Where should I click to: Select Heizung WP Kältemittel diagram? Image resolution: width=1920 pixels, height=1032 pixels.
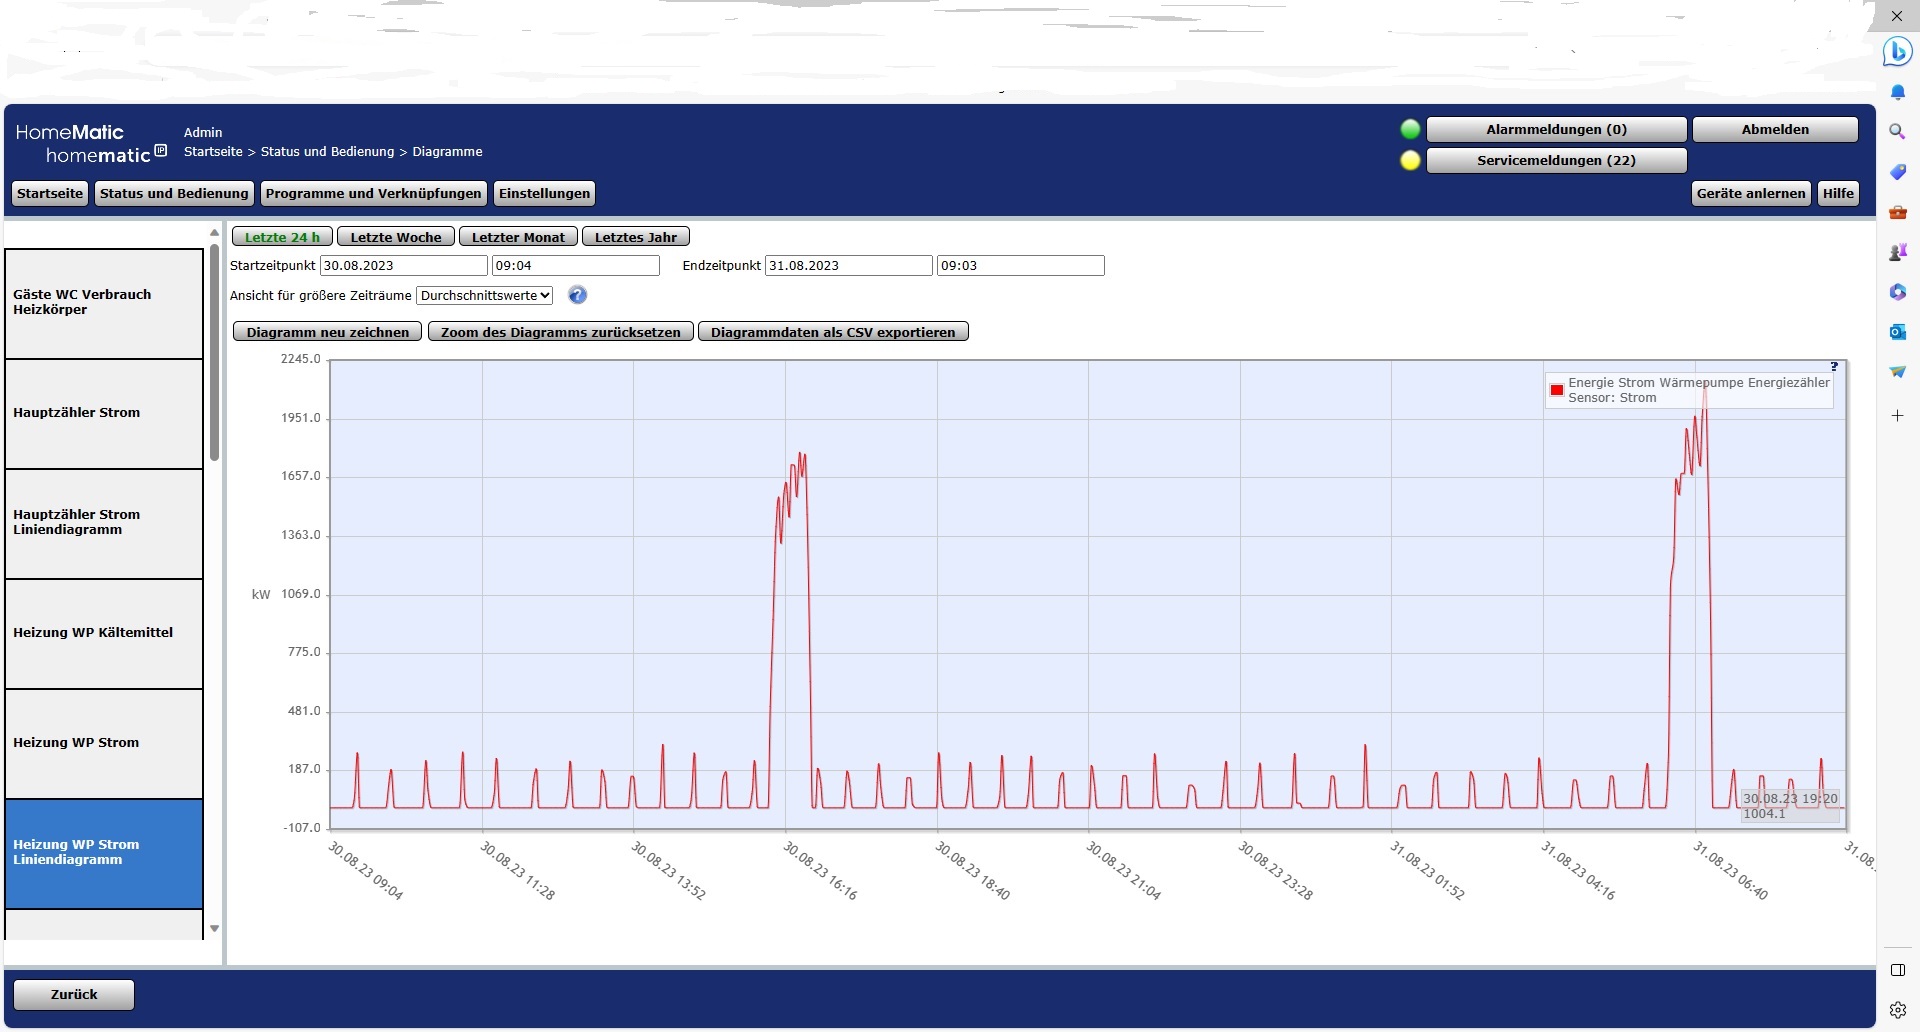point(104,634)
